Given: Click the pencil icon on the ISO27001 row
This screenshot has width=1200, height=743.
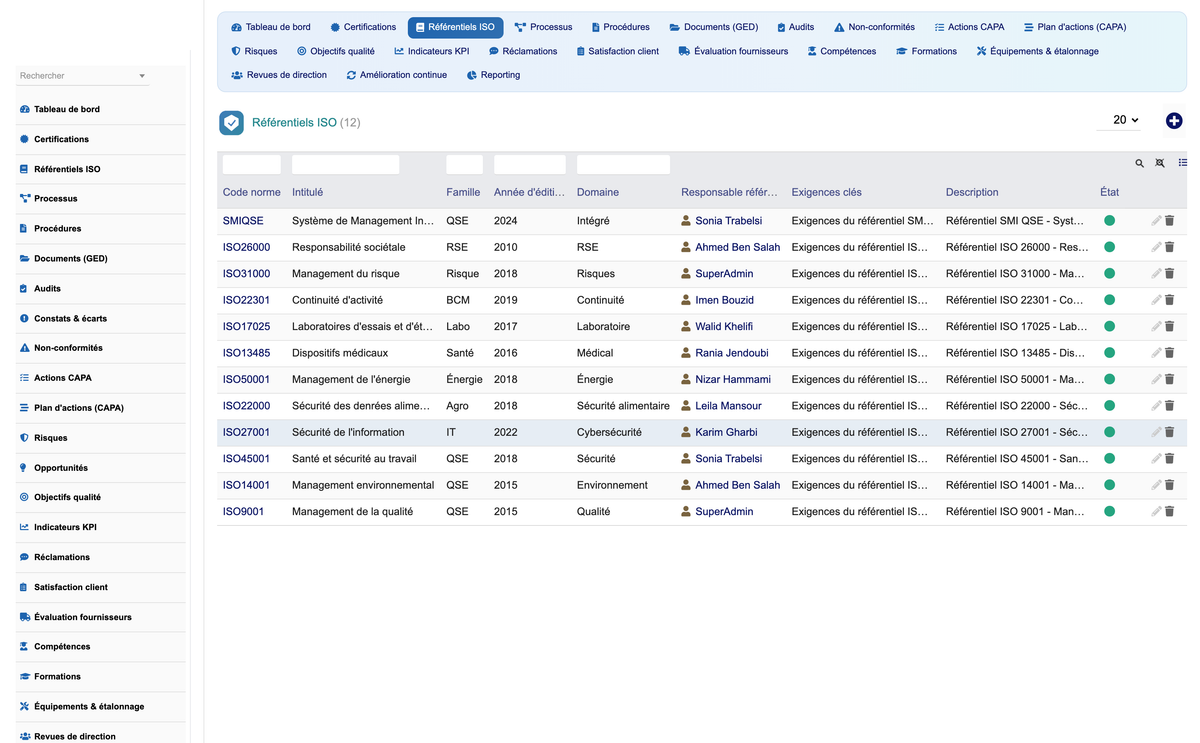Looking at the screenshot, I should 1157,432.
